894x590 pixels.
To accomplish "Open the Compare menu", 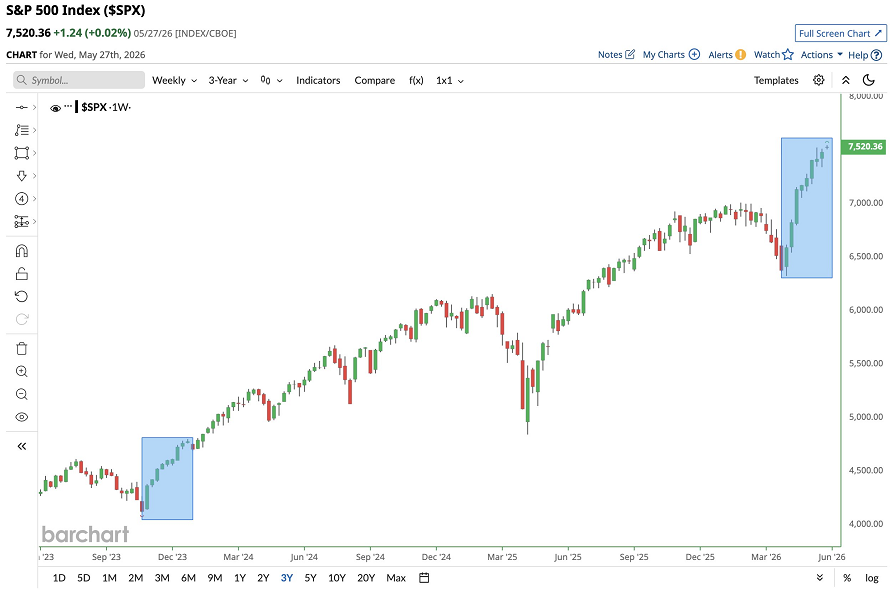I will pyautogui.click(x=375, y=80).
